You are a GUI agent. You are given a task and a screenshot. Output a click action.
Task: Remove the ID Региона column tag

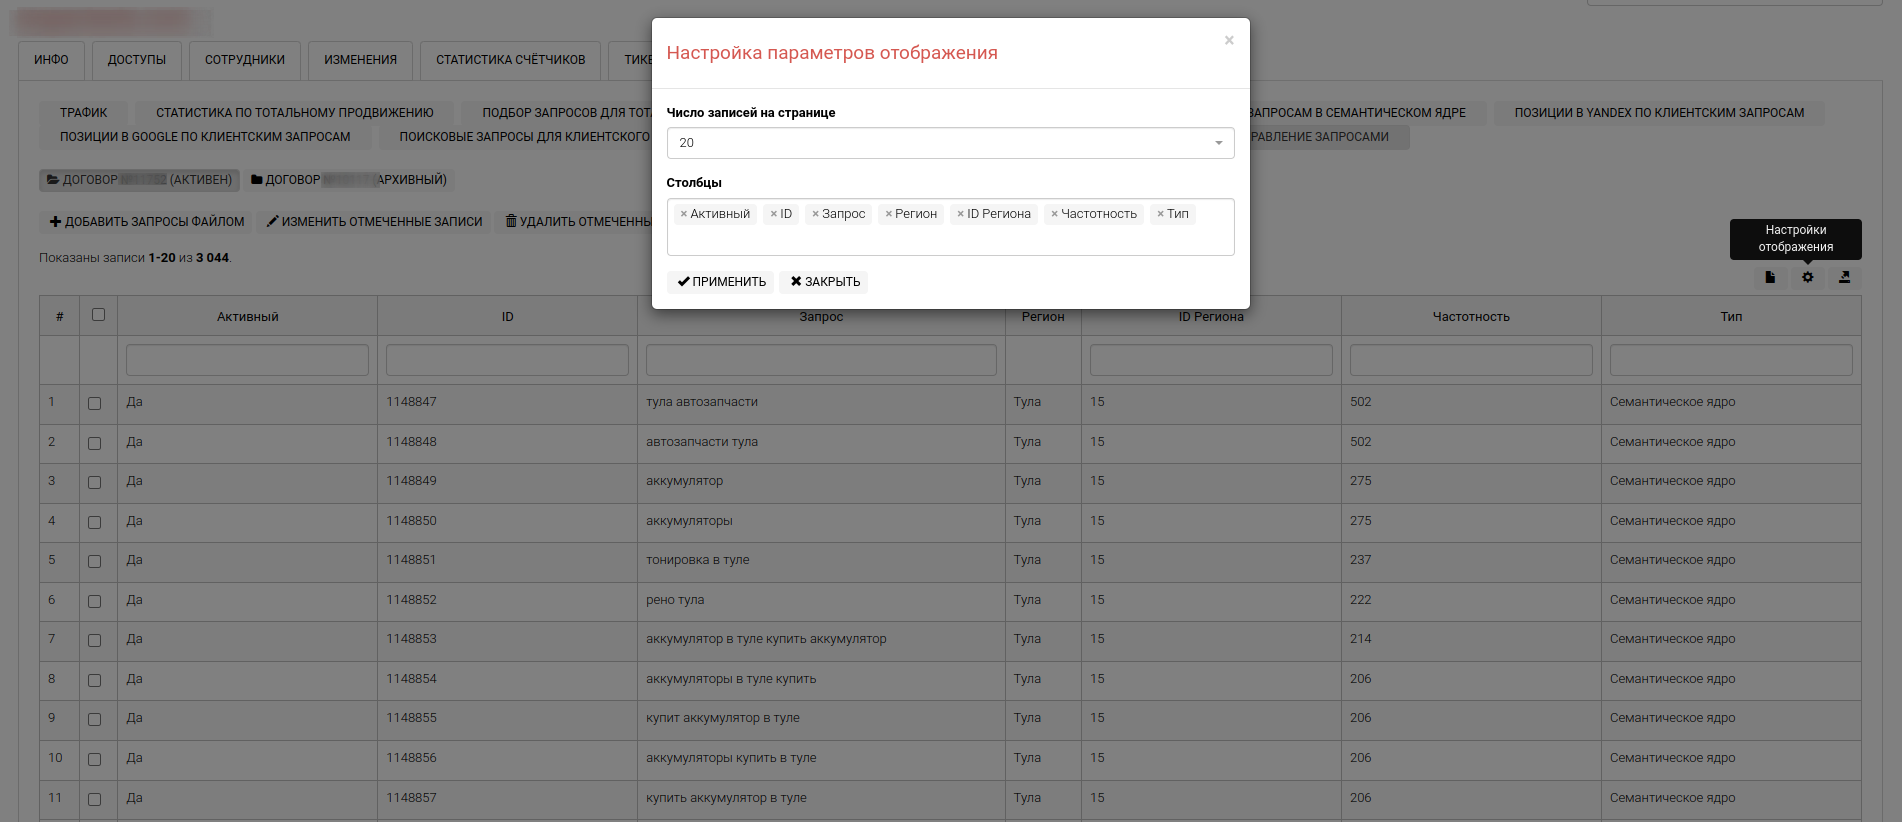tap(960, 214)
